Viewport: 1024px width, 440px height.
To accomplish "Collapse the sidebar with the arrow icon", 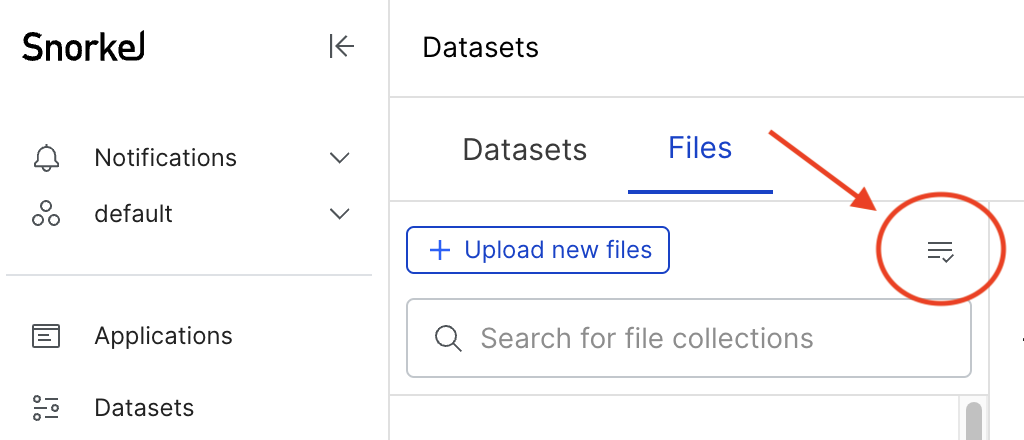I will (x=342, y=46).
